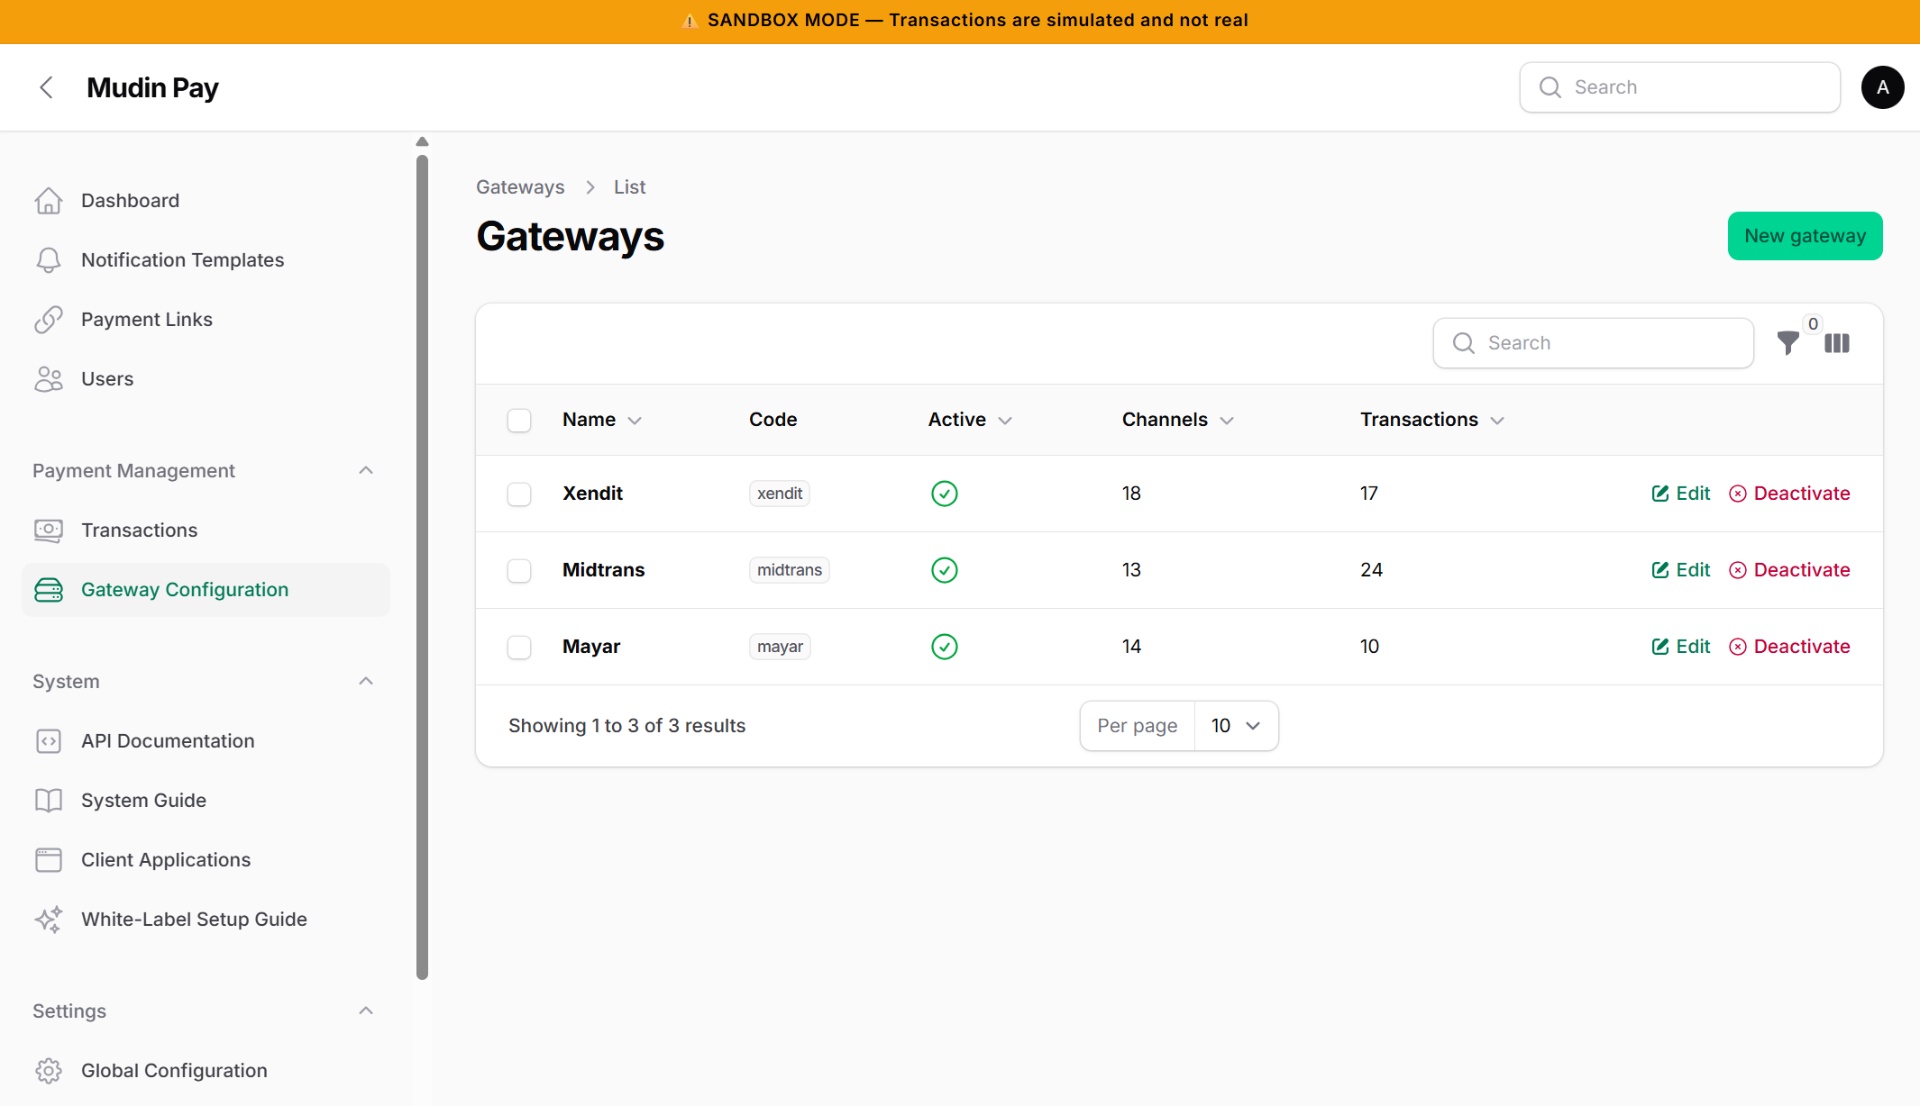Click the Notification Templates bell icon
The image size is (1920, 1106).
coord(48,260)
